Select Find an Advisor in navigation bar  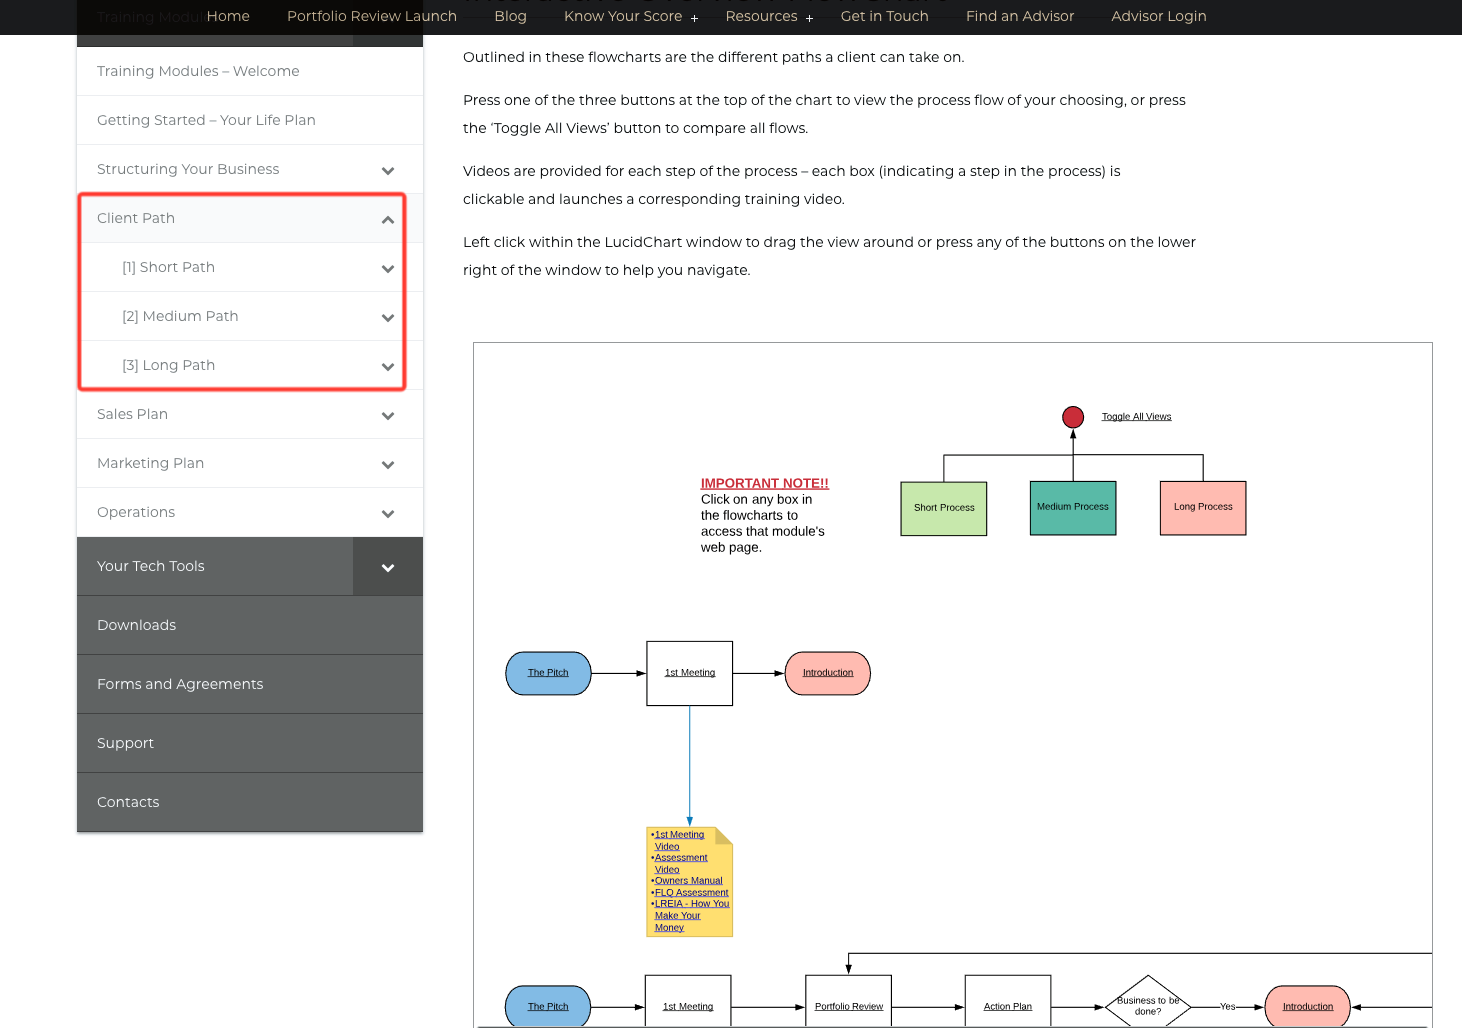pos(1020,16)
